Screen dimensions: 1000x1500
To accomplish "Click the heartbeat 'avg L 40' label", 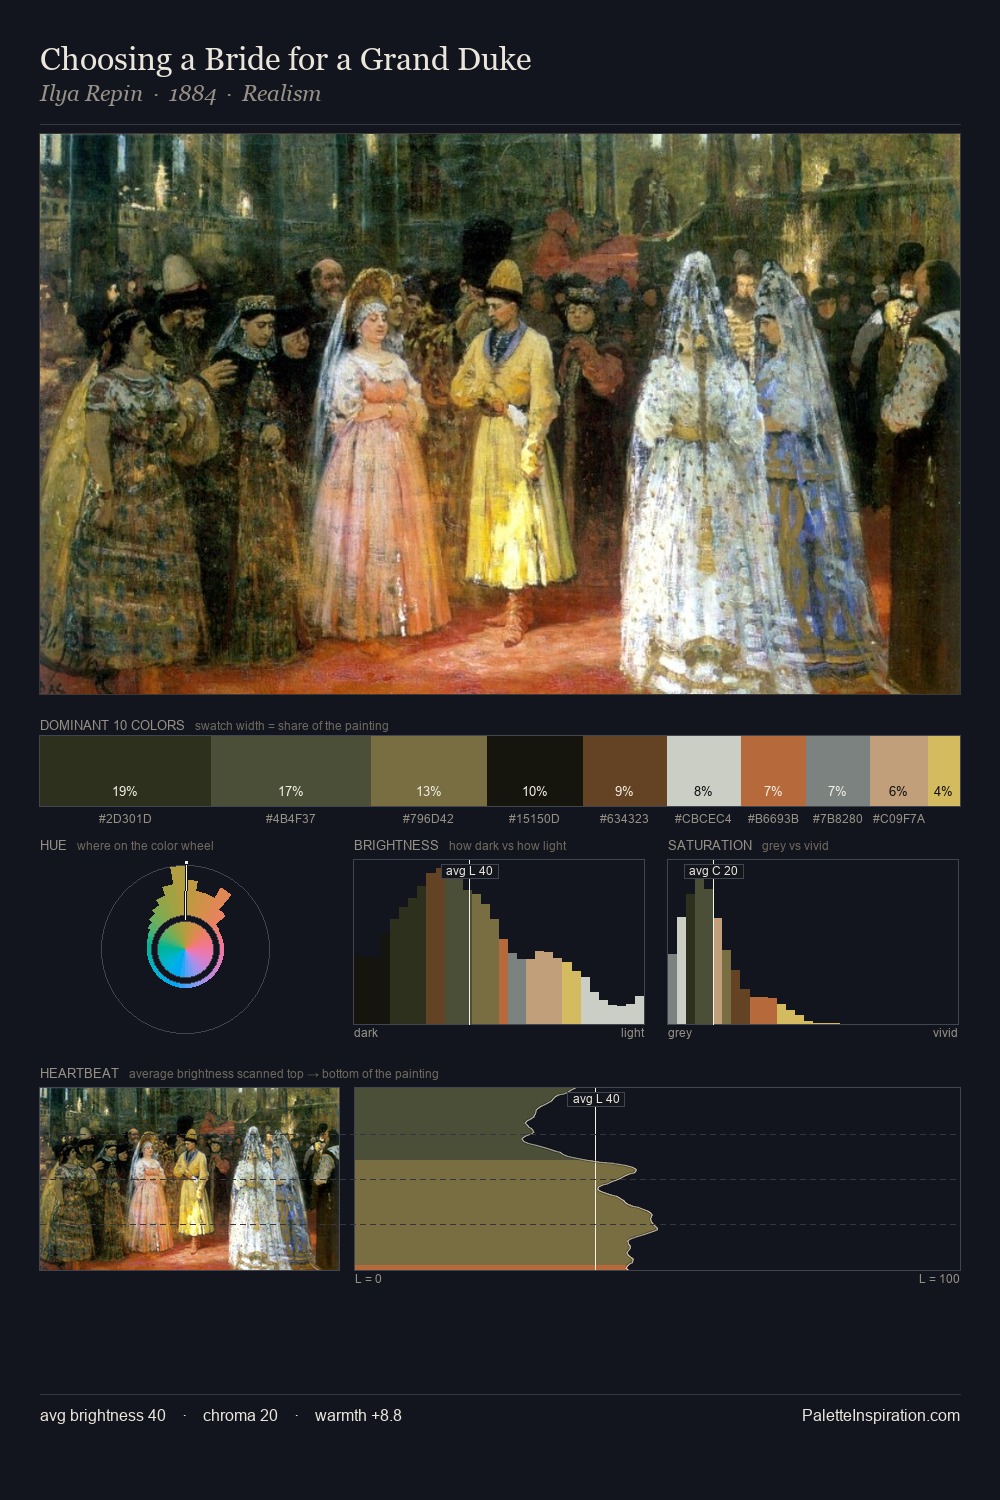I will pyautogui.click(x=596, y=1099).
